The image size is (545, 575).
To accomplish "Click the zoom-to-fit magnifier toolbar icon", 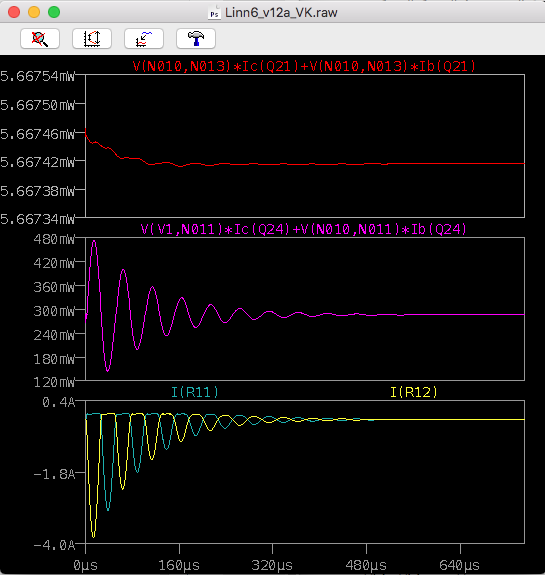I will point(40,39).
